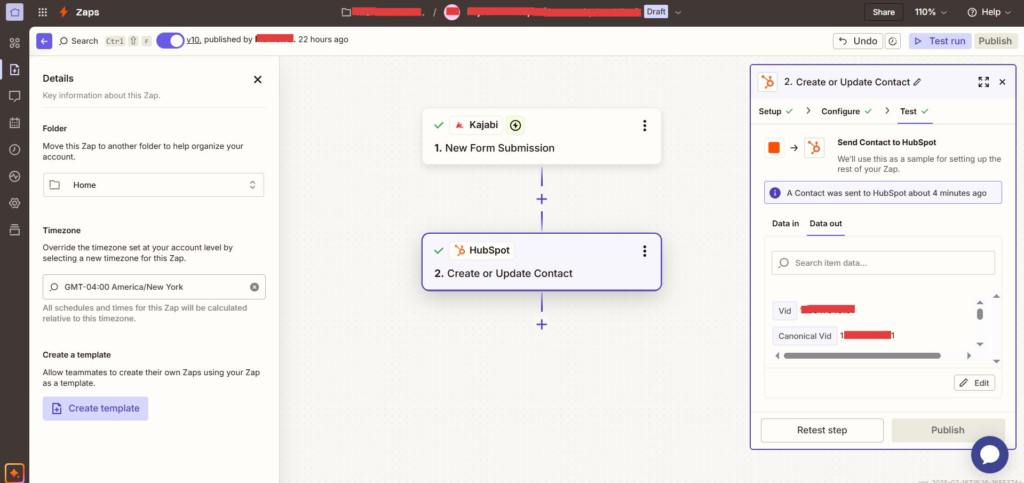The image size is (1024, 483).
Task: Open the settings gear sidebar icon
Action: (14, 203)
